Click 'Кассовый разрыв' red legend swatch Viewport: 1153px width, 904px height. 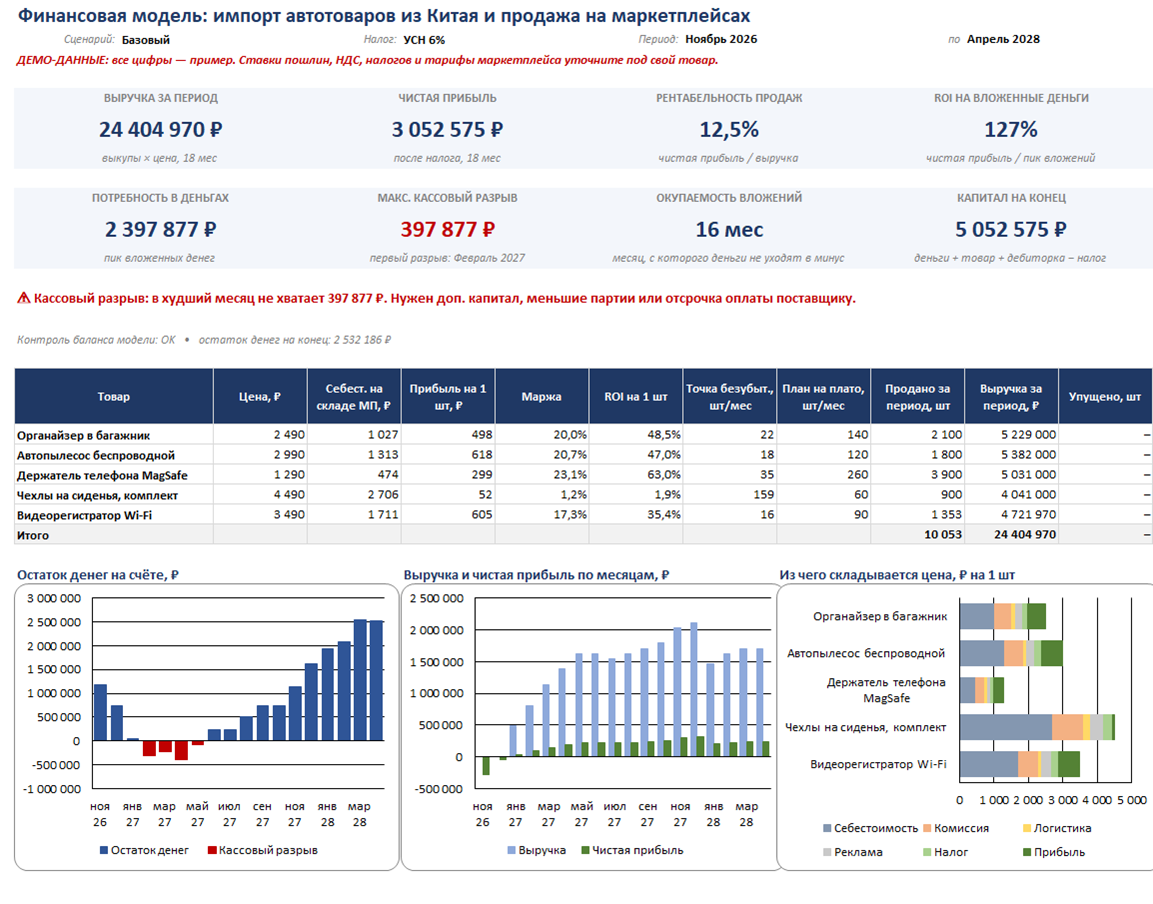coord(212,850)
